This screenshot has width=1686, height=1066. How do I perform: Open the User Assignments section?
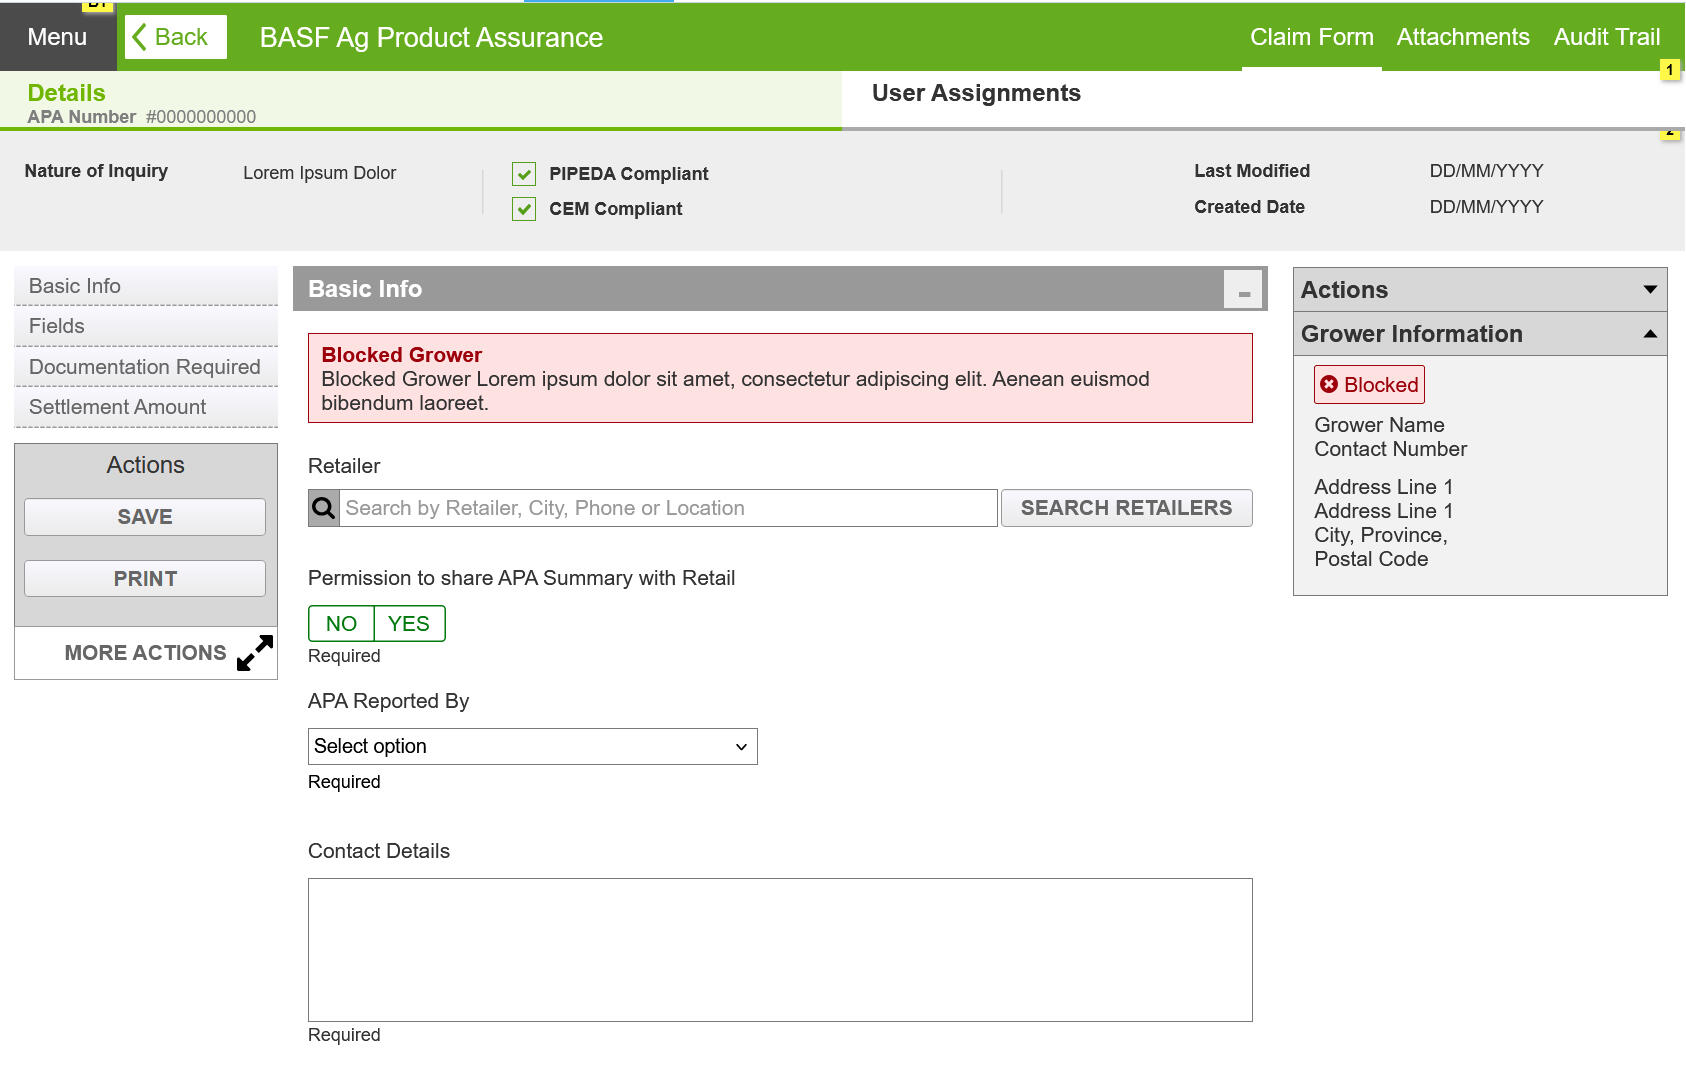coord(976,93)
